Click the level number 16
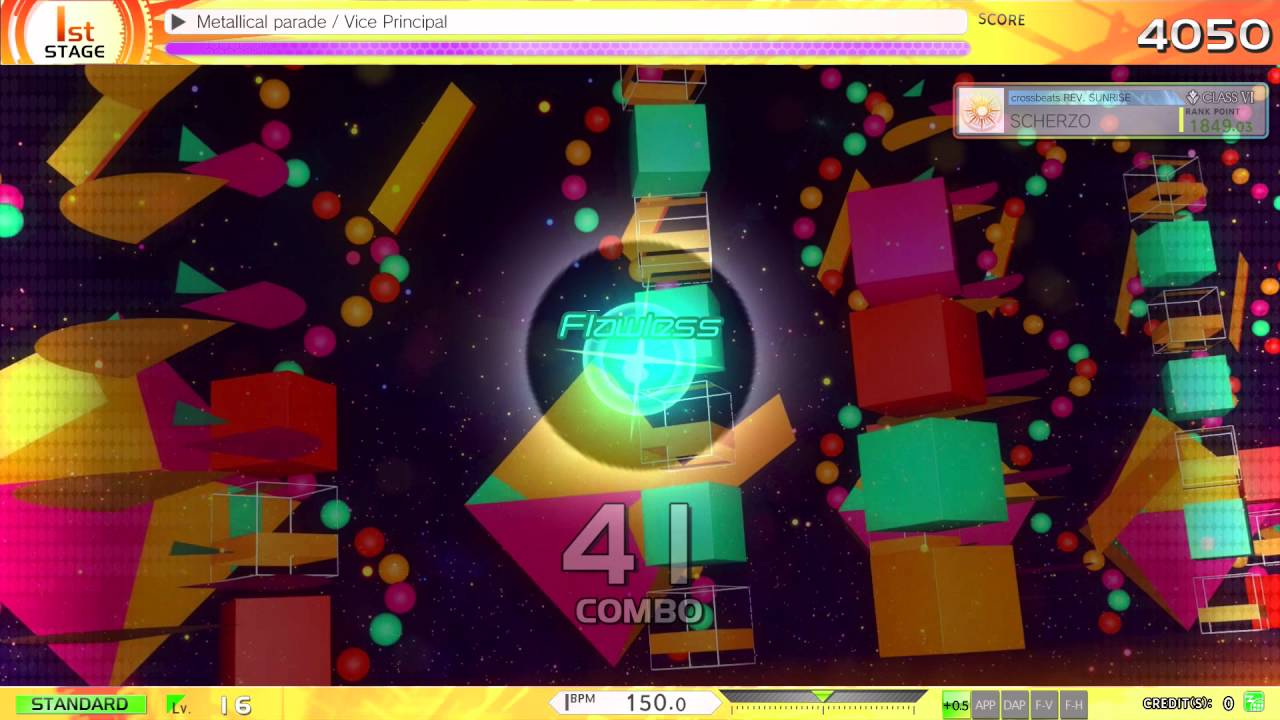The height and width of the screenshot is (720, 1280). 236,705
